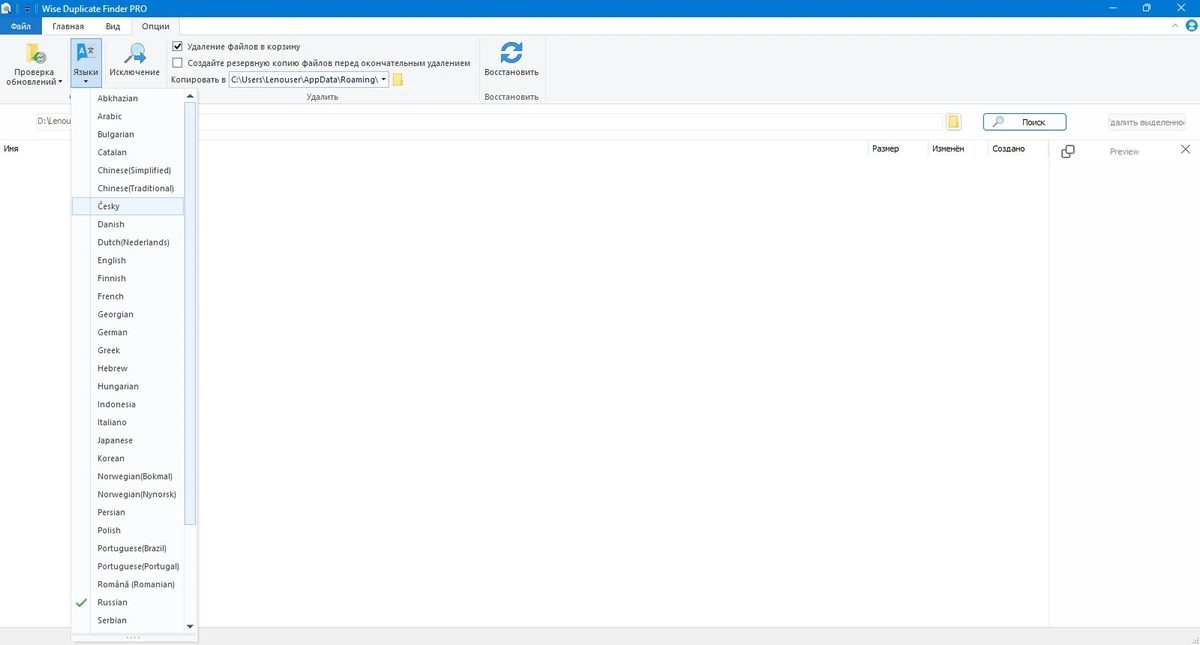
Task: Enable Создайте резервную копию файлов checkbox
Action: click(178, 62)
